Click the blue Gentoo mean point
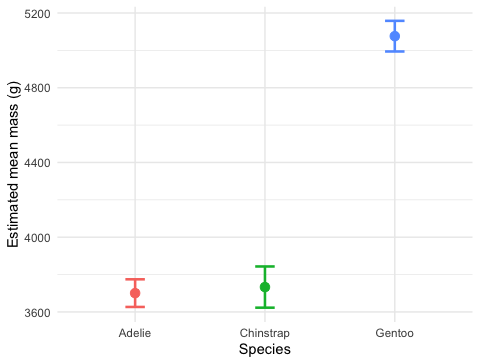Screen dimensions: 480x364 (395, 36)
